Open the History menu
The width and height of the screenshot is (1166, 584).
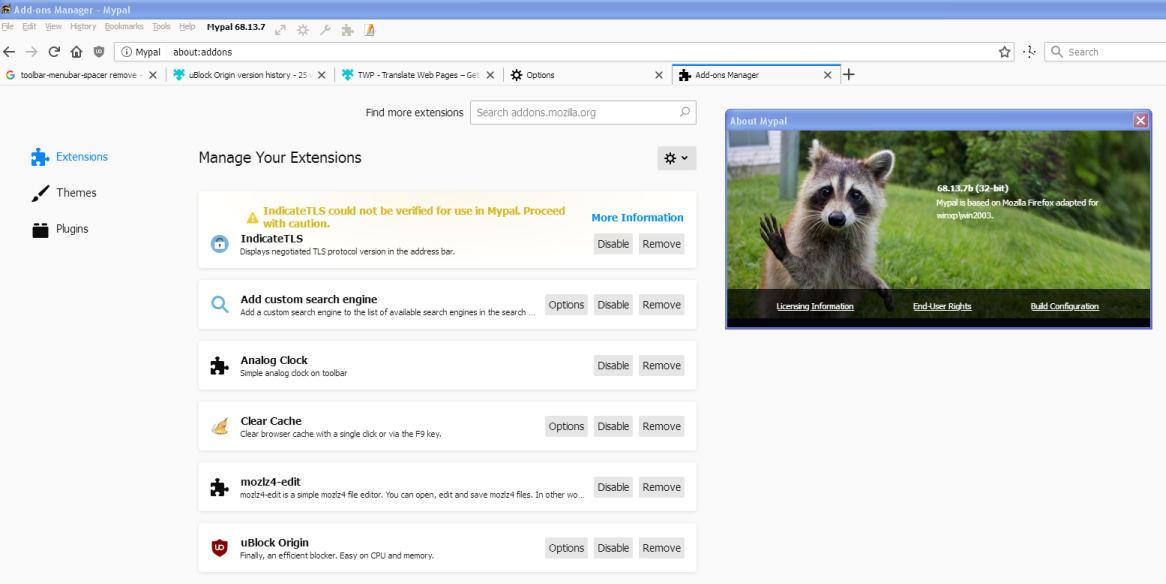click(83, 26)
